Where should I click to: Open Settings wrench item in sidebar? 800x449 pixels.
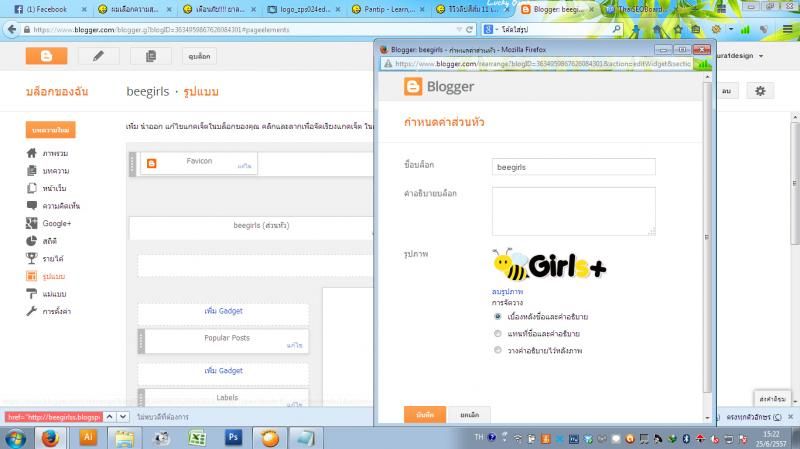(56, 311)
